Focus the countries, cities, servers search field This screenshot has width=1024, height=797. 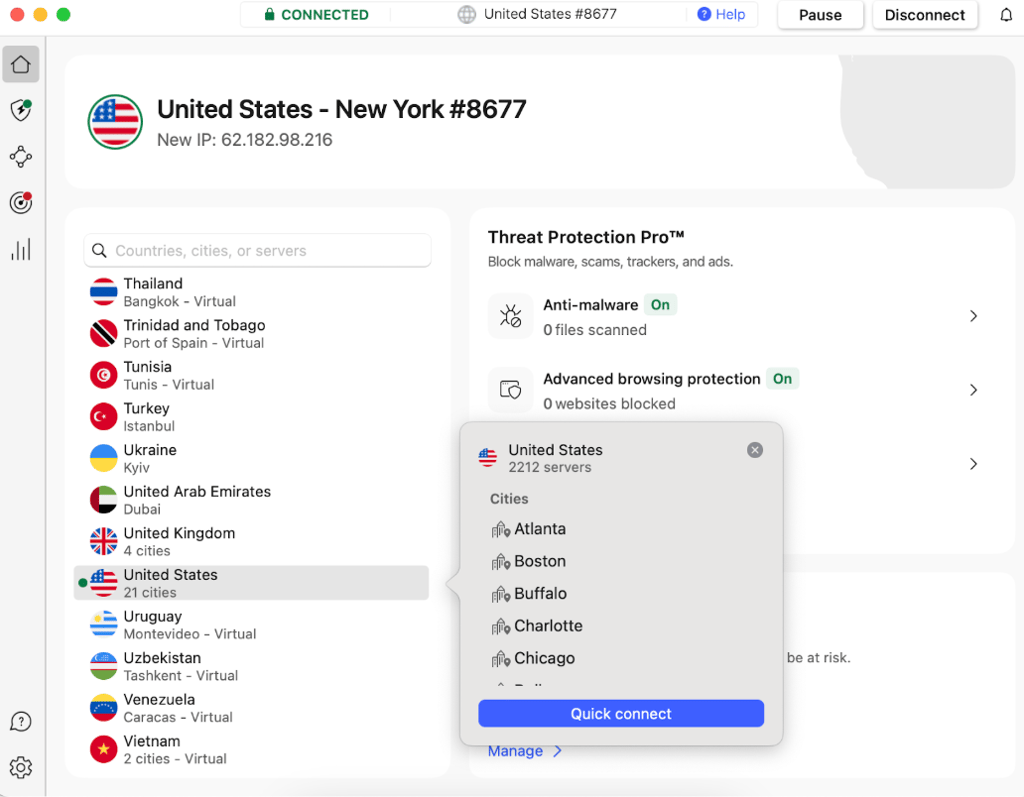(257, 251)
